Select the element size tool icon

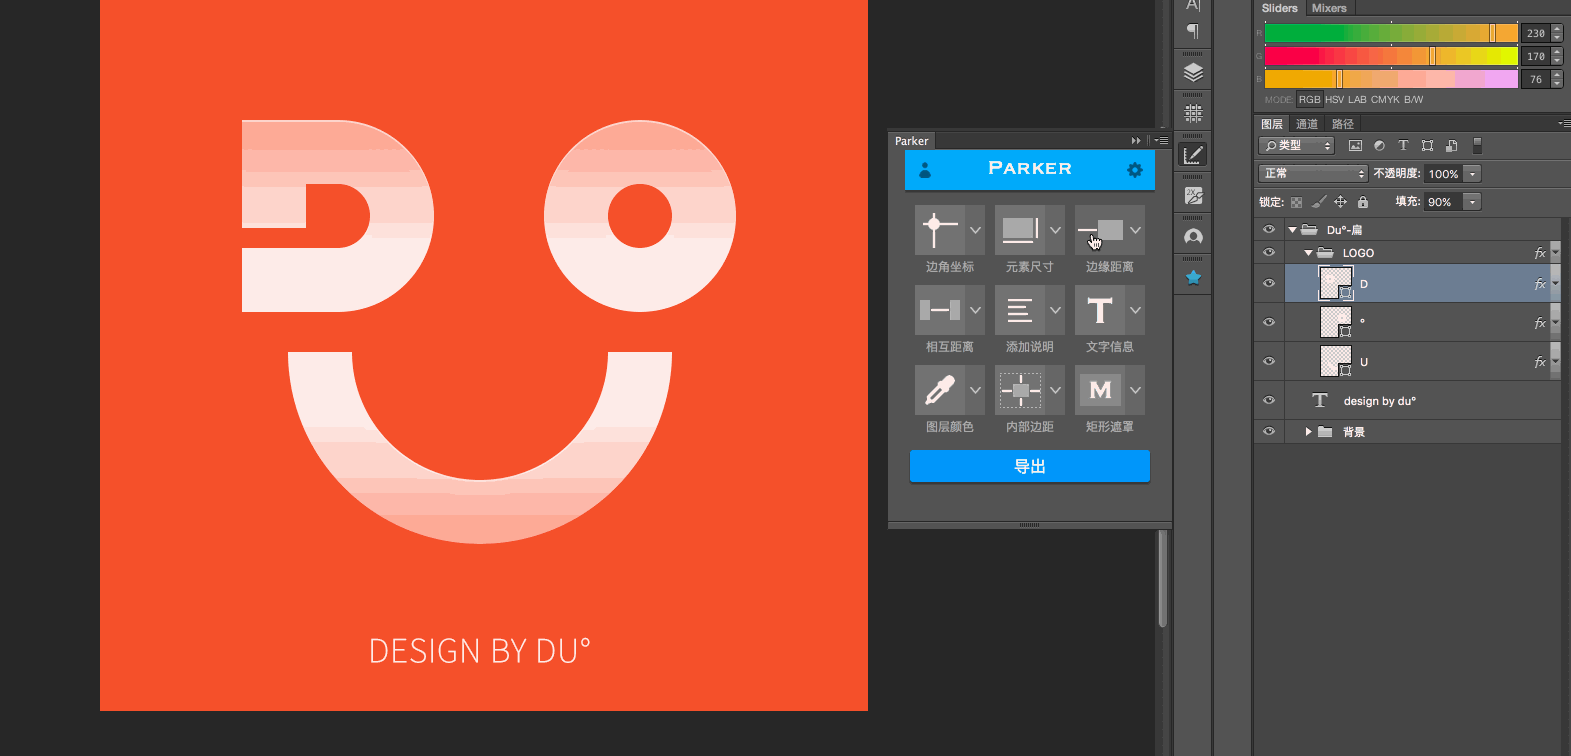(x=1019, y=230)
